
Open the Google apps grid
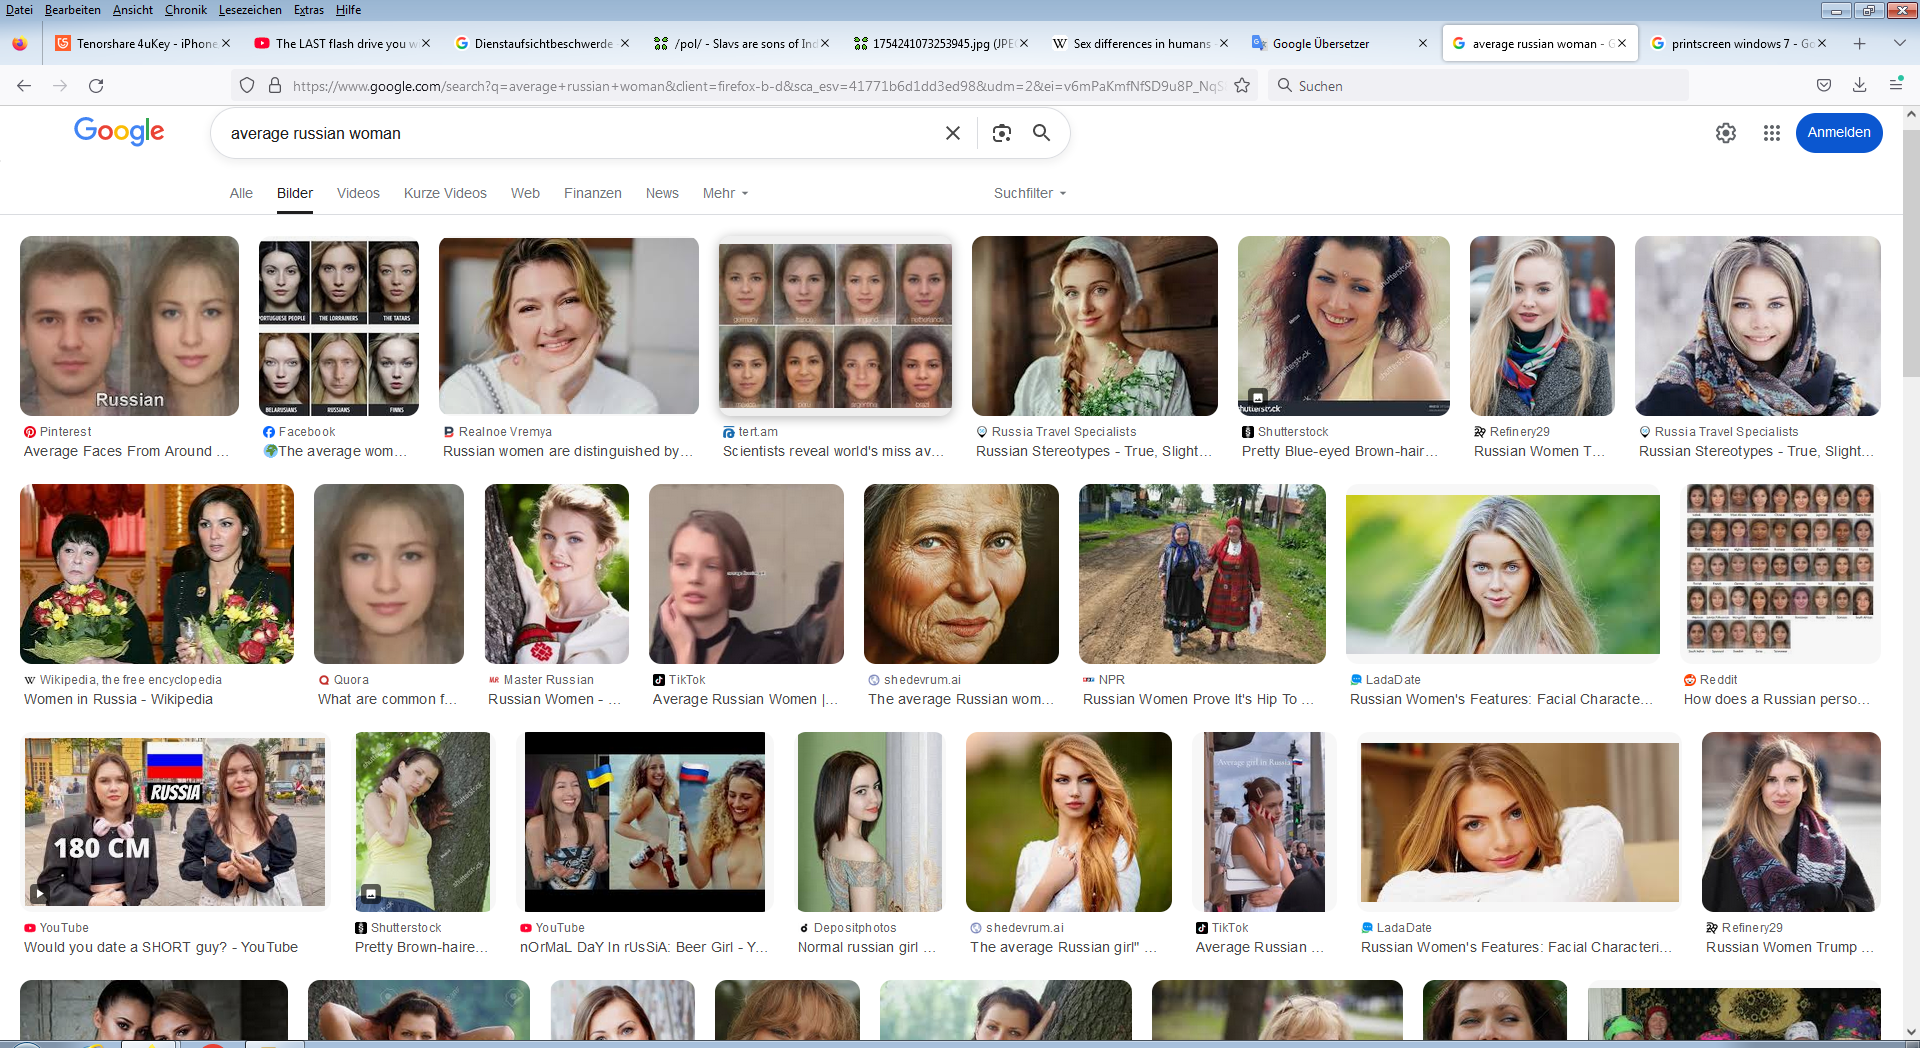(x=1772, y=133)
